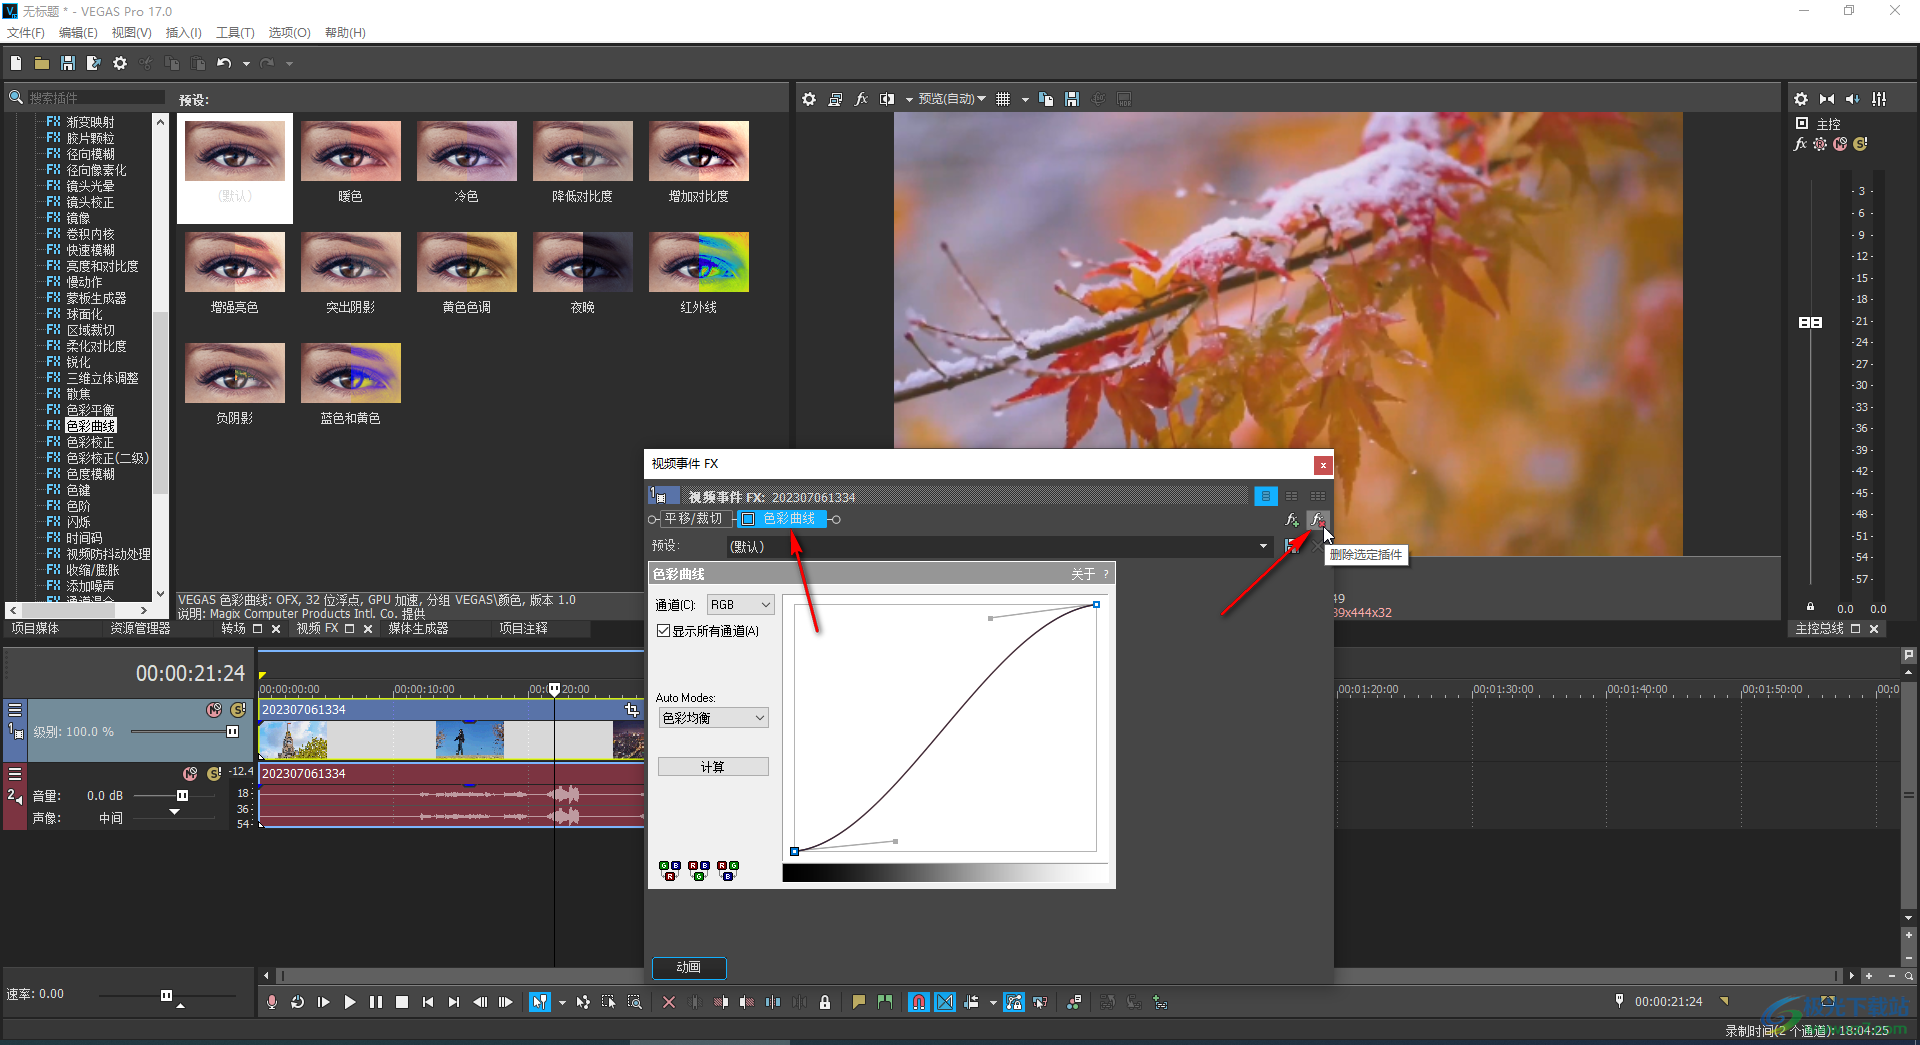Lock the selected event with padlock icon
Image resolution: width=1920 pixels, height=1045 pixels.
tap(825, 1002)
